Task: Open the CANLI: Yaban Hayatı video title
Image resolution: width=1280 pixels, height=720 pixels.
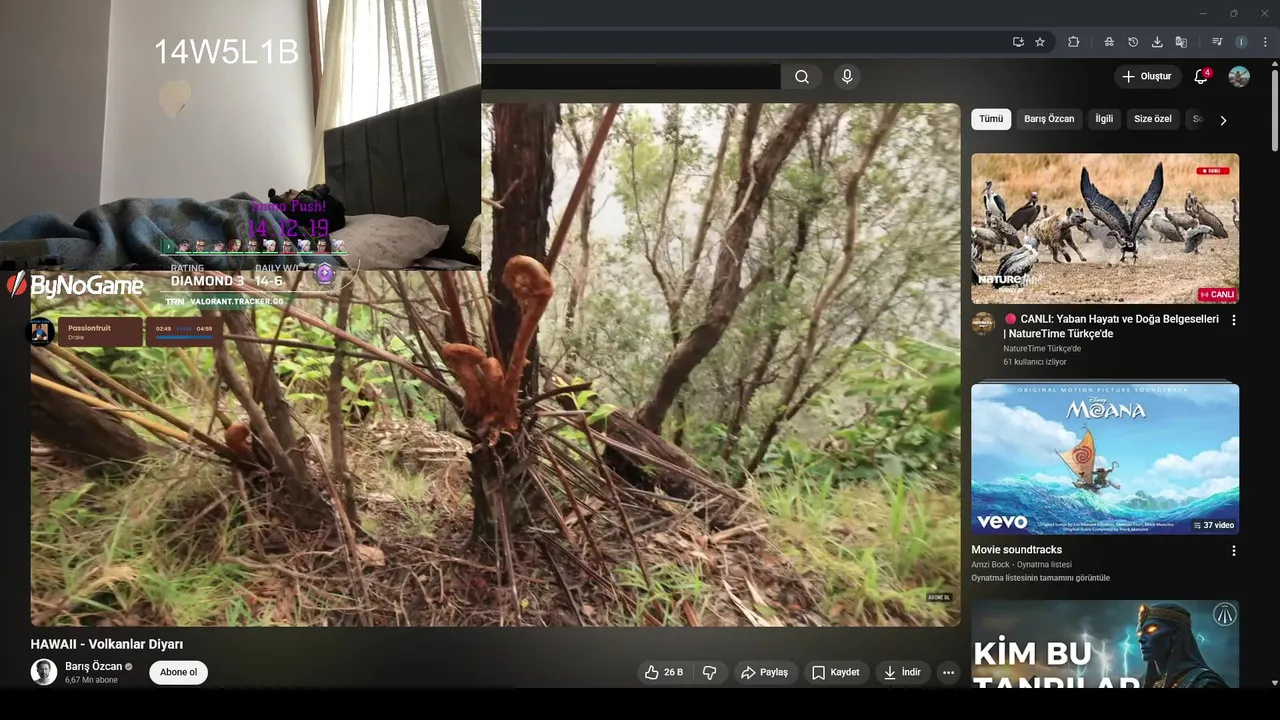Action: pos(1111,326)
